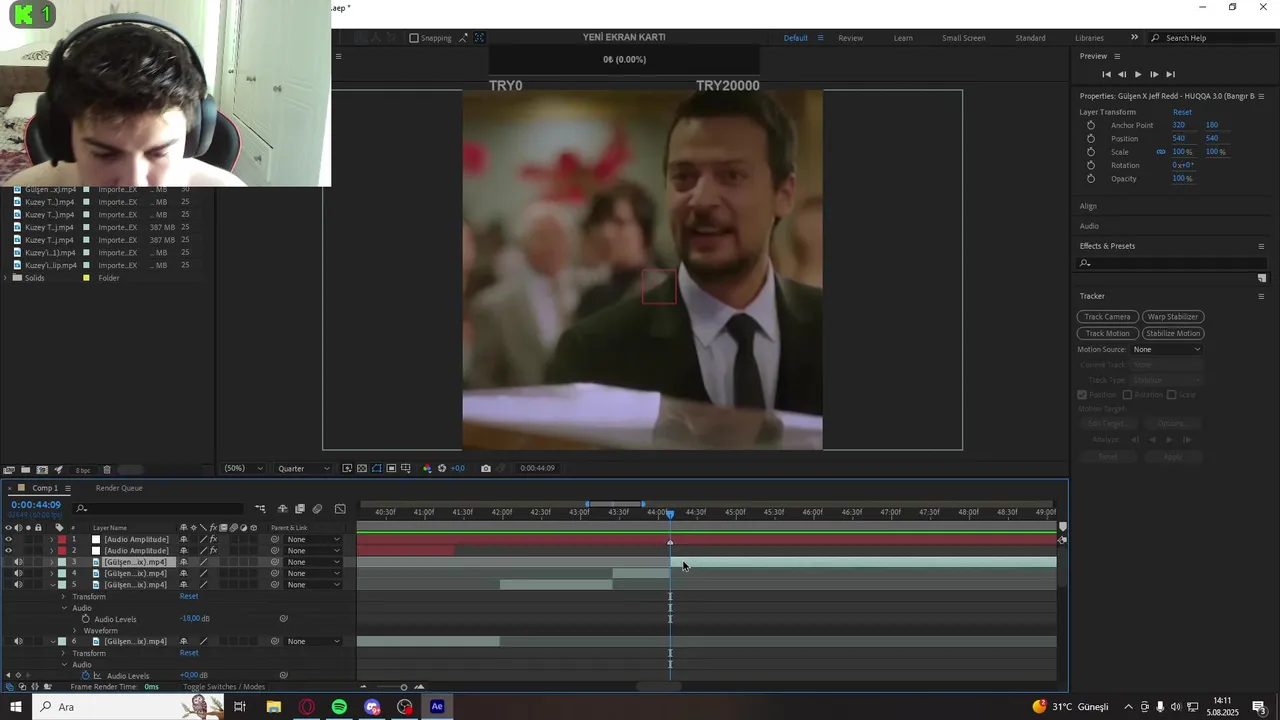Click Toggle Switches / Modes in timeline
Image resolution: width=1280 pixels, height=720 pixels.
224,687
